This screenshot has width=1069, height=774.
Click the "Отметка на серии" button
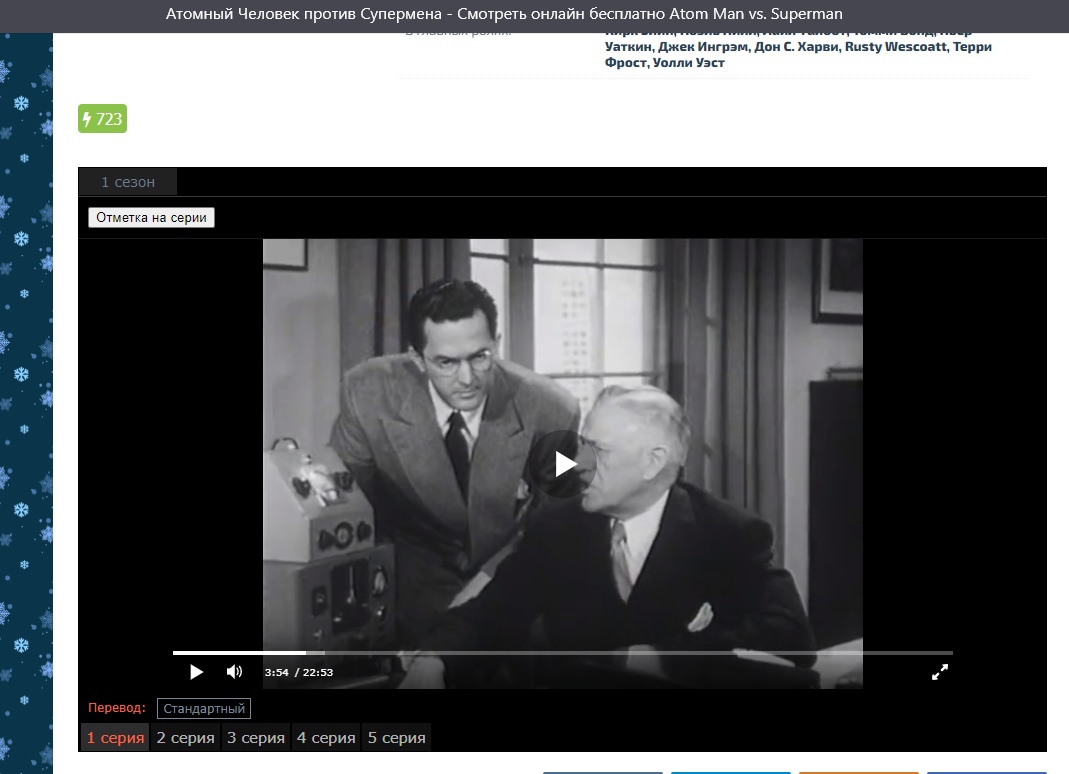pyautogui.click(x=151, y=218)
